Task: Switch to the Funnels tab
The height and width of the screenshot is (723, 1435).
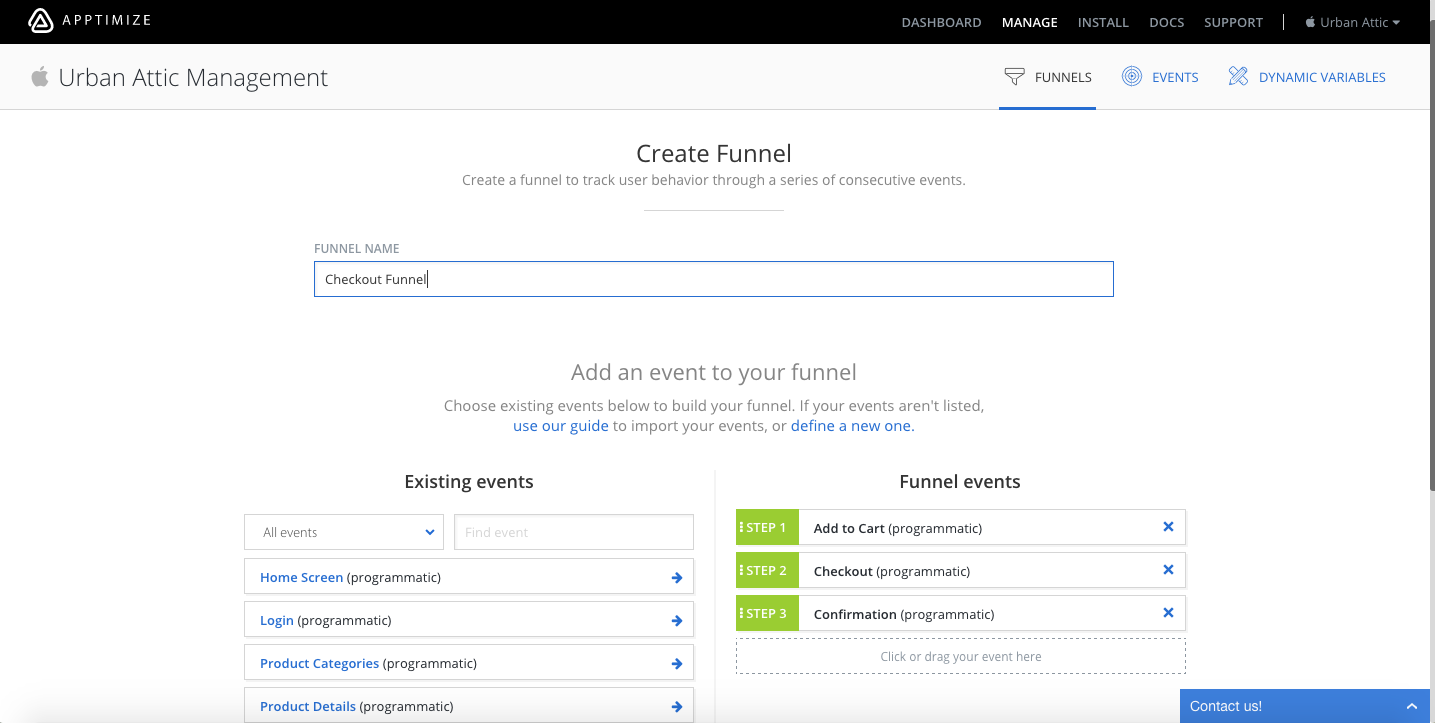Action: (1047, 77)
